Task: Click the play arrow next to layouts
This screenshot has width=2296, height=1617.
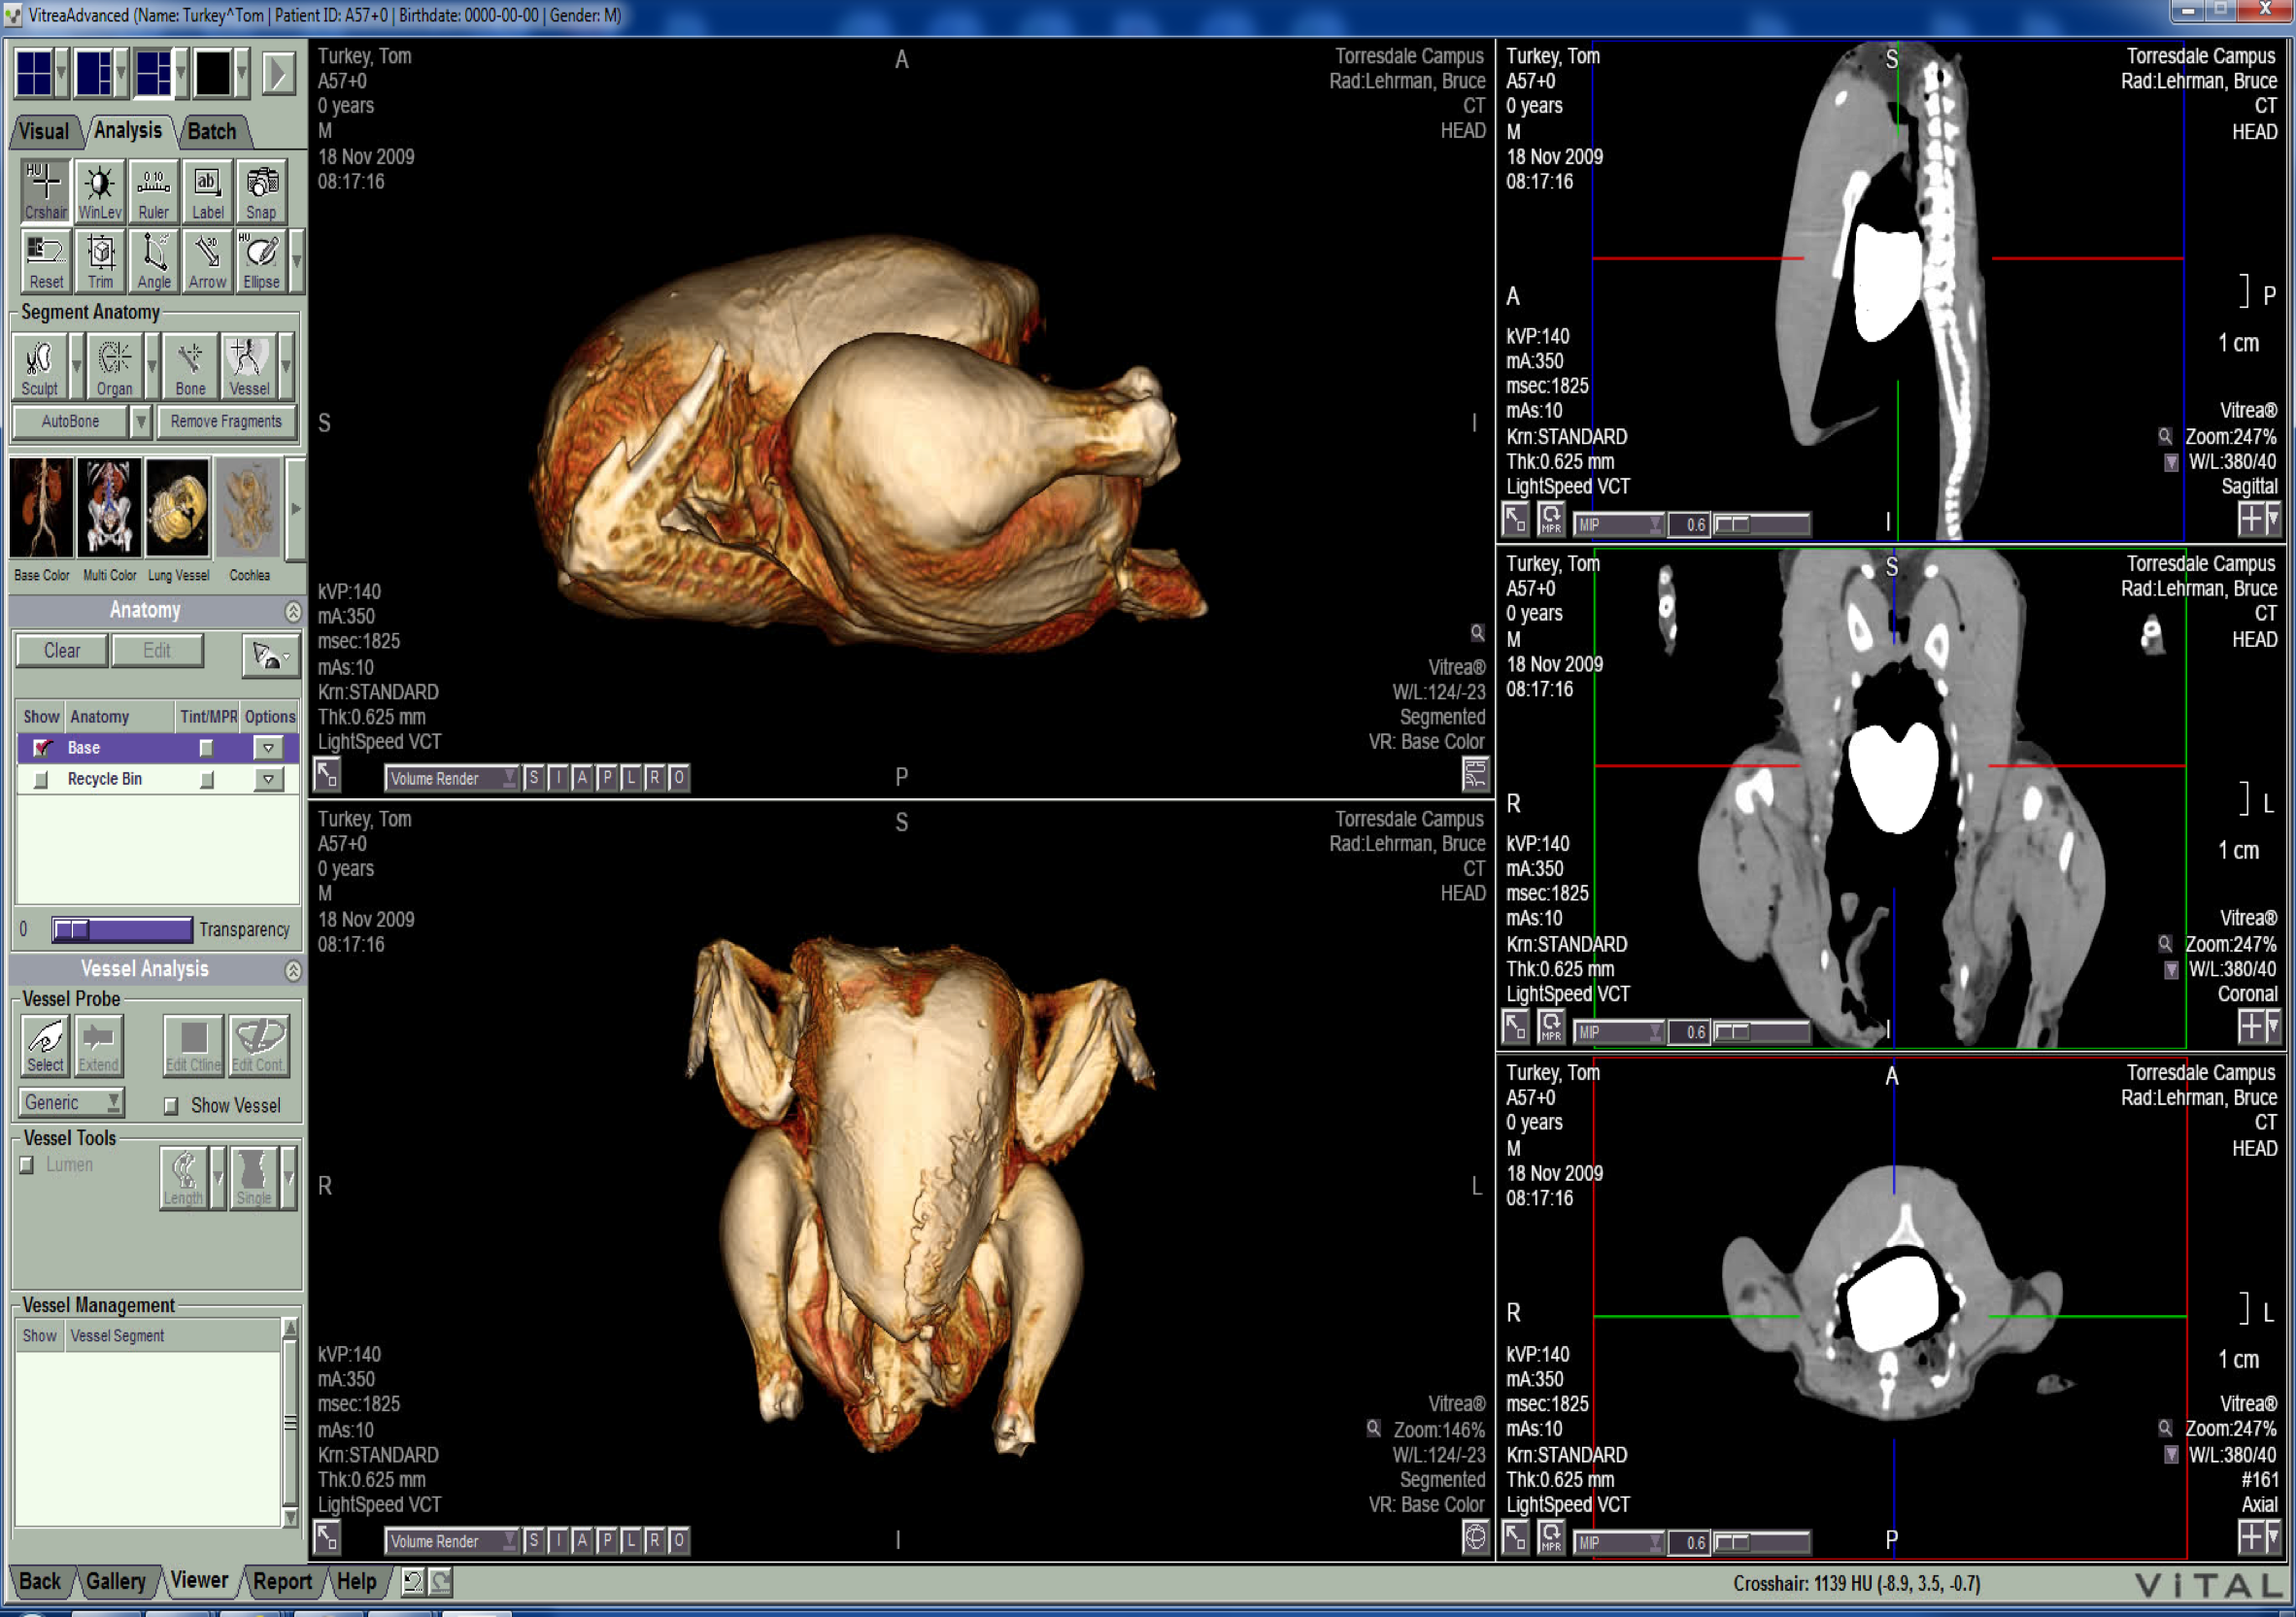Action: [x=279, y=73]
